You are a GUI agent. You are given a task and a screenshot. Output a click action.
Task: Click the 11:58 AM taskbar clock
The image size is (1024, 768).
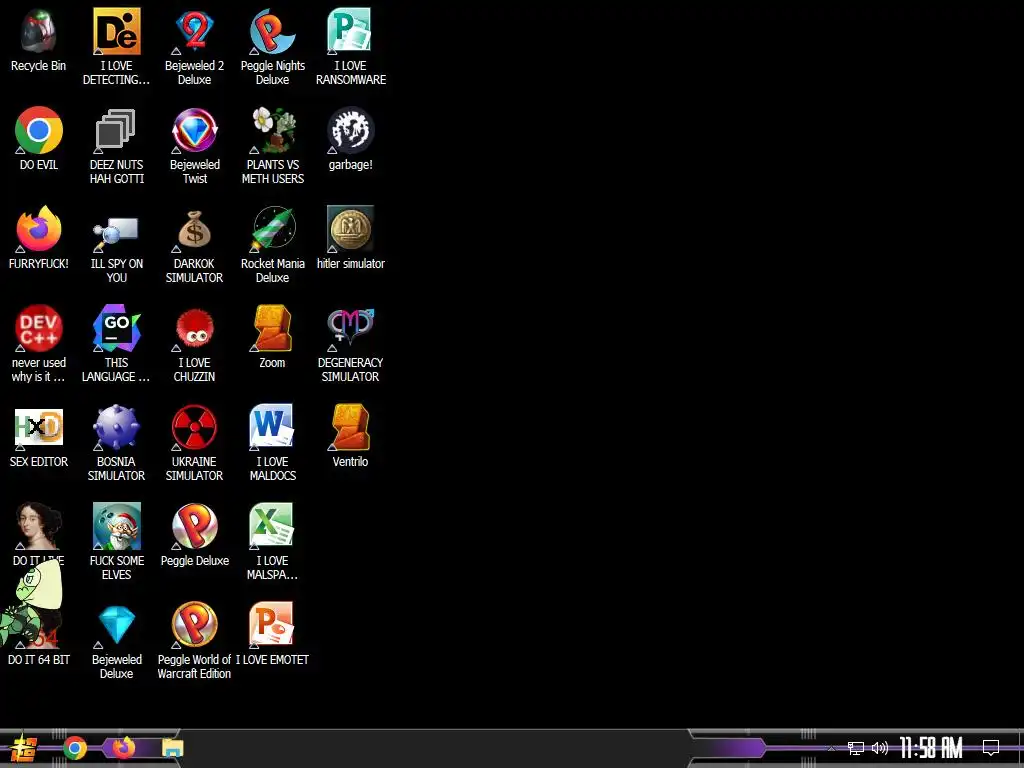[931, 748]
